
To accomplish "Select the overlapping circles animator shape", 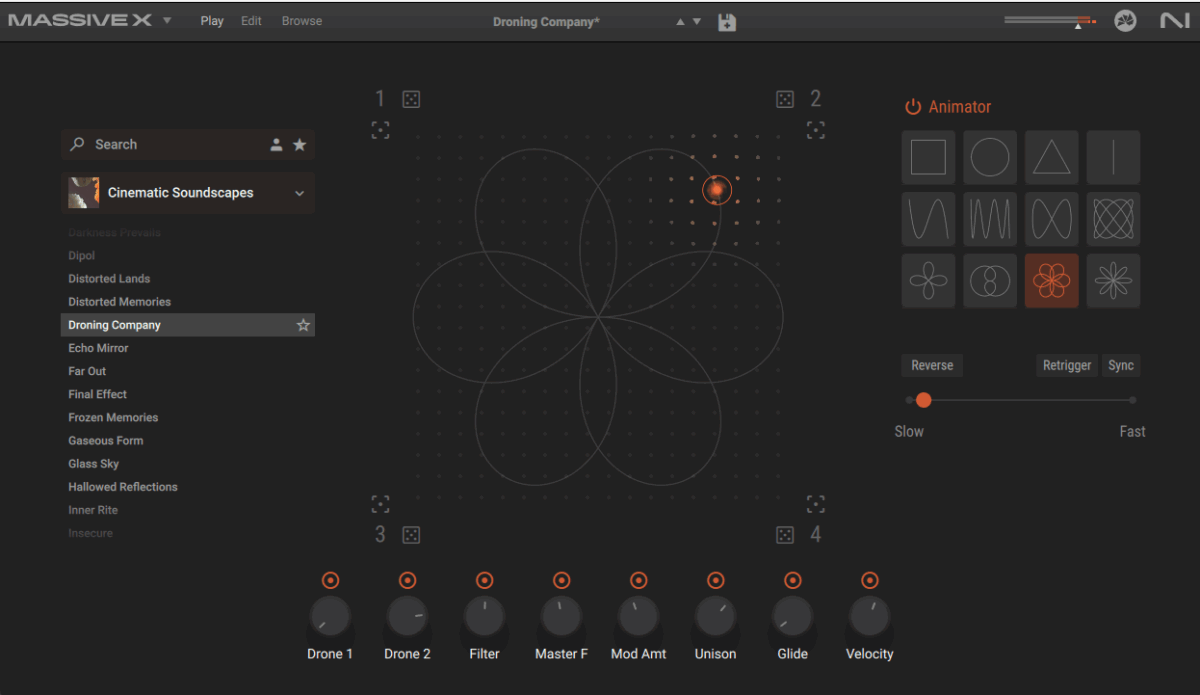I will click(x=990, y=281).
